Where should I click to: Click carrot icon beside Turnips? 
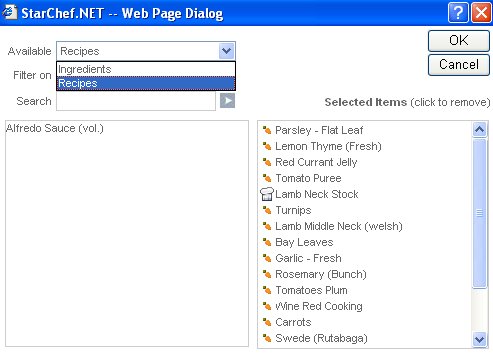tap(267, 210)
